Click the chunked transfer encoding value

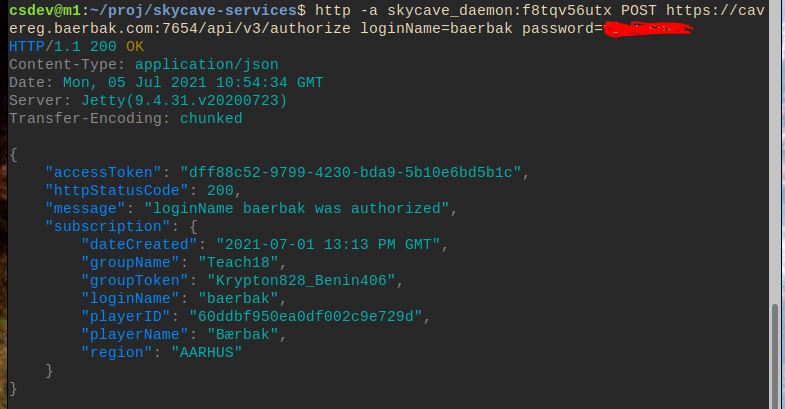[x=210, y=118]
